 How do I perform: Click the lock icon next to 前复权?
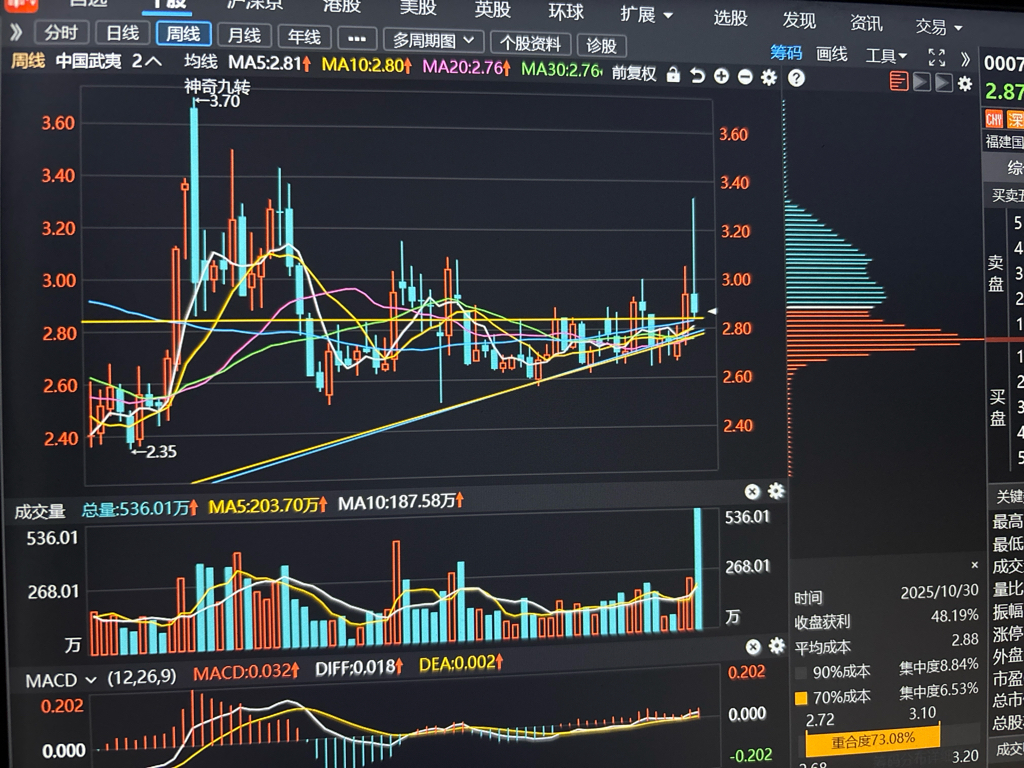coord(673,74)
